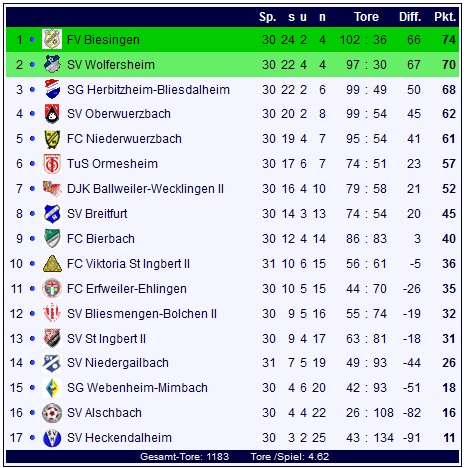466x468 pixels.
Task: Click the FV Biesingen club crest
Action: tap(52, 39)
